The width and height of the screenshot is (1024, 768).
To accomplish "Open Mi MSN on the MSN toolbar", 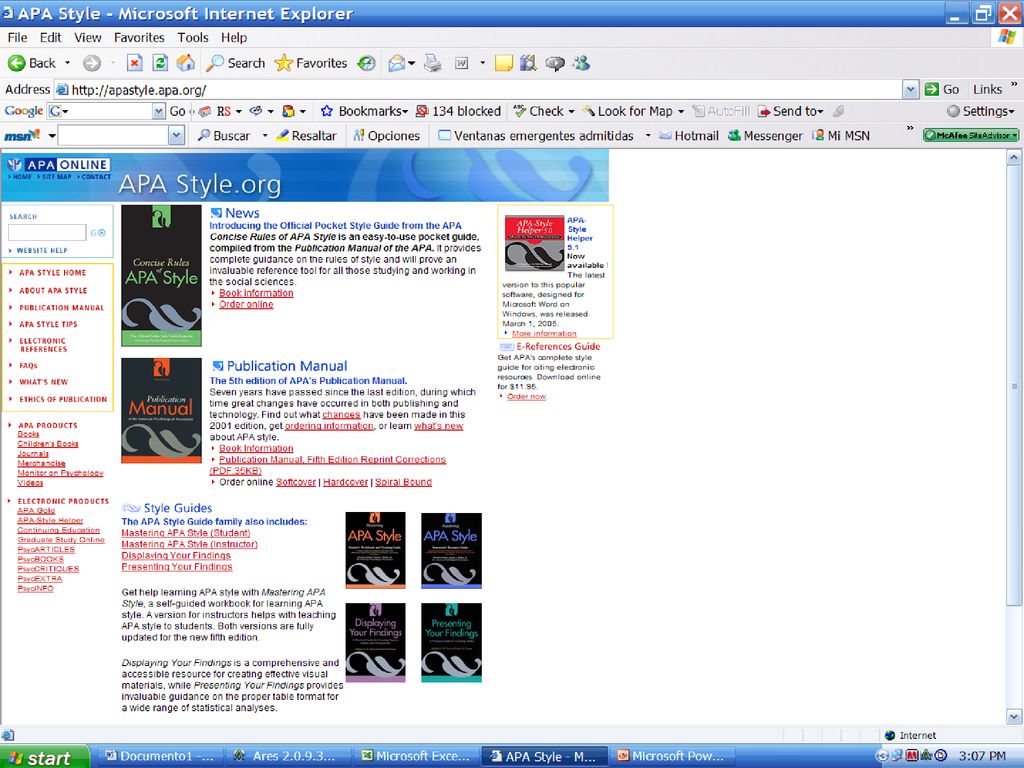I will pyautogui.click(x=840, y=135).
